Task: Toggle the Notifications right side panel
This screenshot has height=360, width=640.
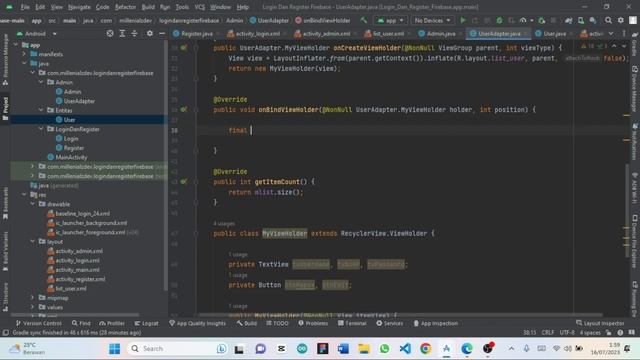Action: [635, 142]
